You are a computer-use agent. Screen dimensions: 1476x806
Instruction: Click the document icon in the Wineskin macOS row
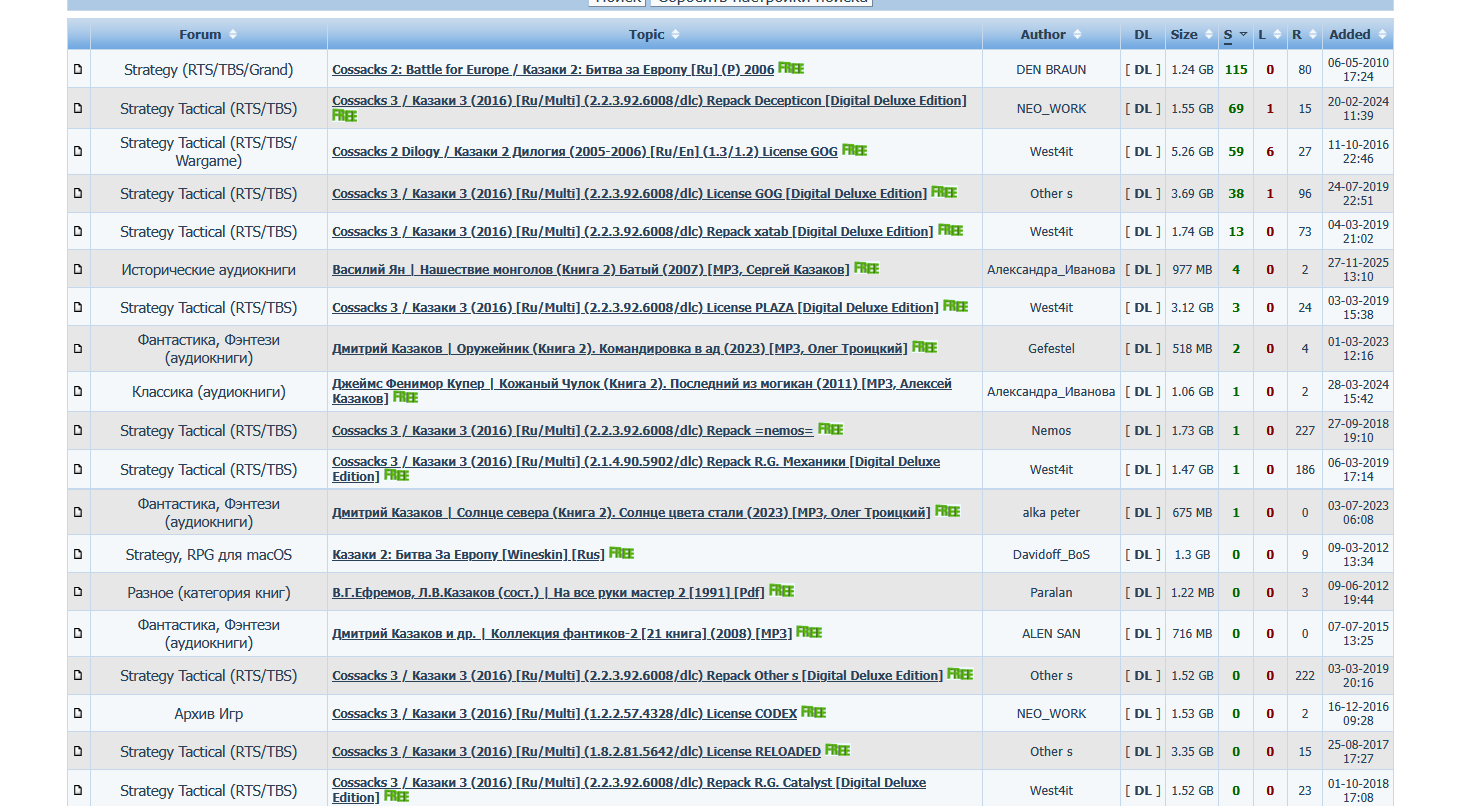[78, 554]
